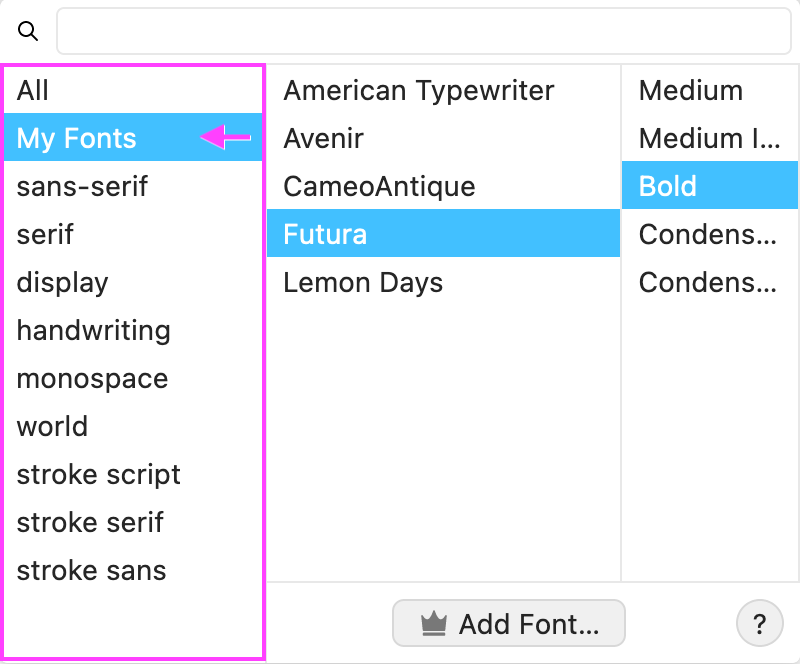800x664 pixels.
Task: Open the world fonts category
Action: pos(52,427)
